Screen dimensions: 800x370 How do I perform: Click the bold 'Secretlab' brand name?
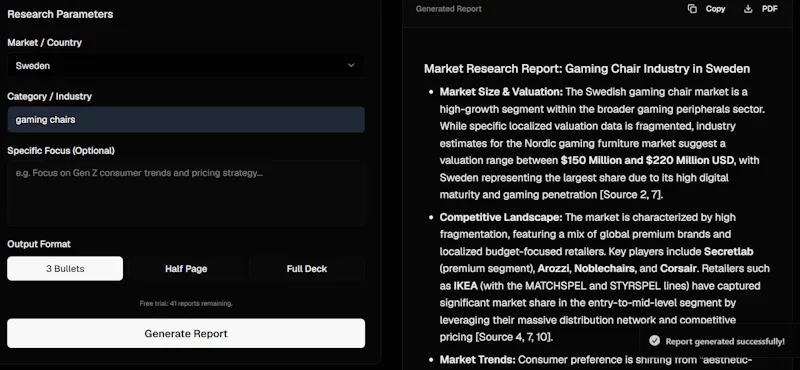pyautogui.click(x=729, y=252)
